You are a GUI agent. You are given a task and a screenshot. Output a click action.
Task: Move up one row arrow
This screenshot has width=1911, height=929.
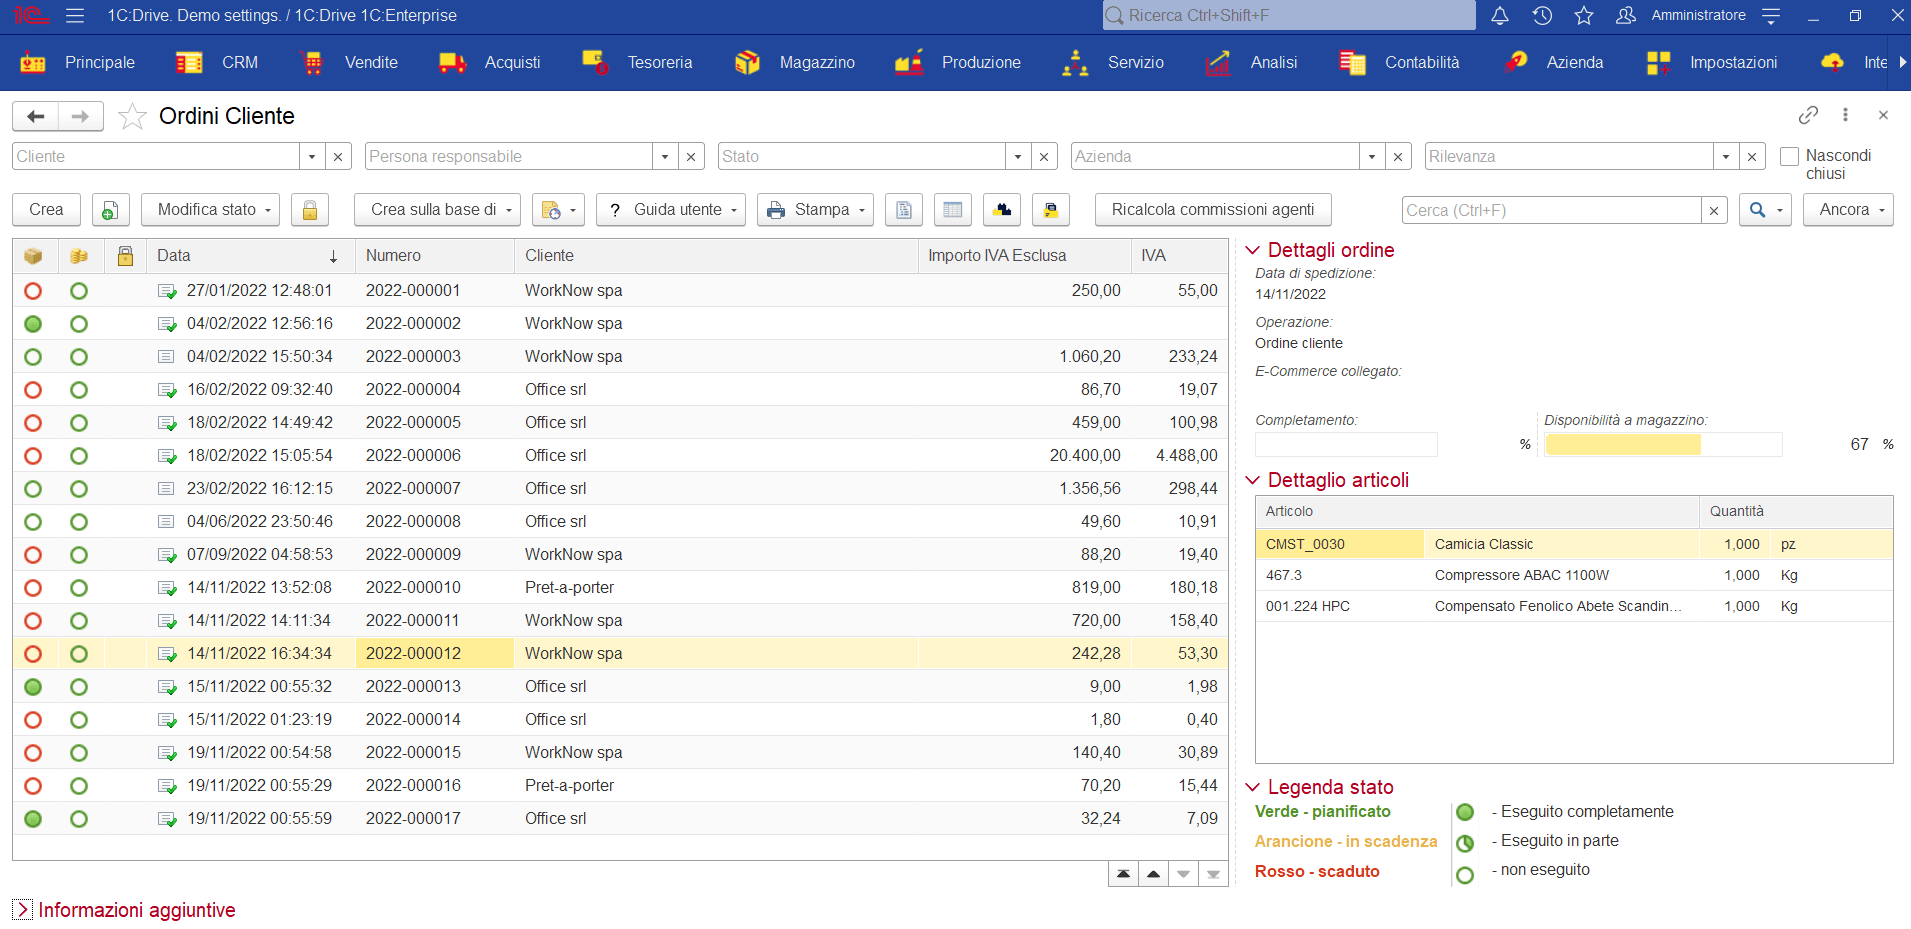click(x=1153, y=874)
